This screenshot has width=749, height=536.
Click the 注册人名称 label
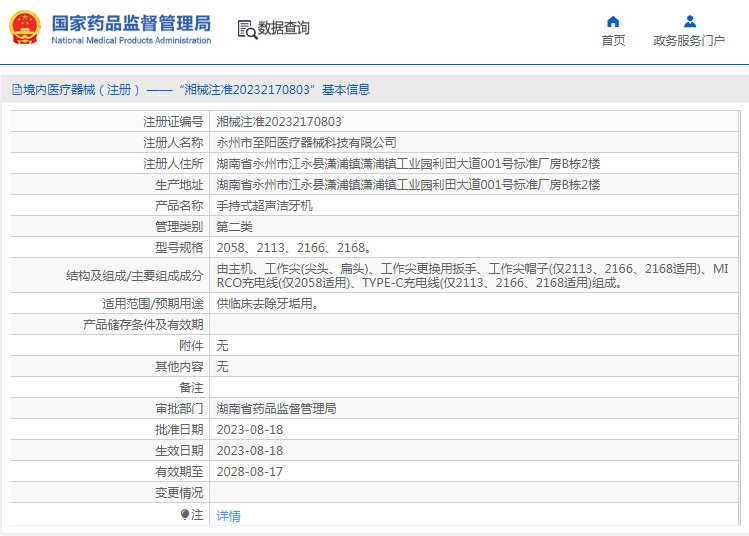point(173,143)
